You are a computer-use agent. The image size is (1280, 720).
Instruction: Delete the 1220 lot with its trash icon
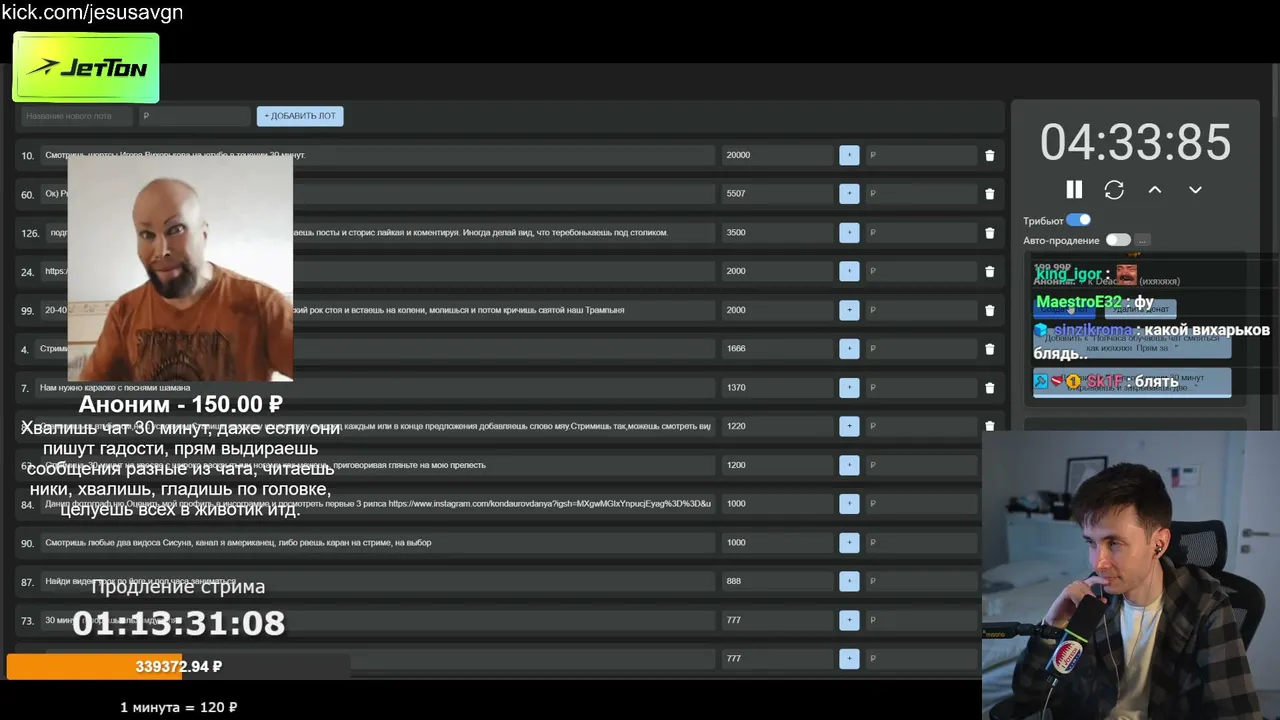[x=990, y=426]
